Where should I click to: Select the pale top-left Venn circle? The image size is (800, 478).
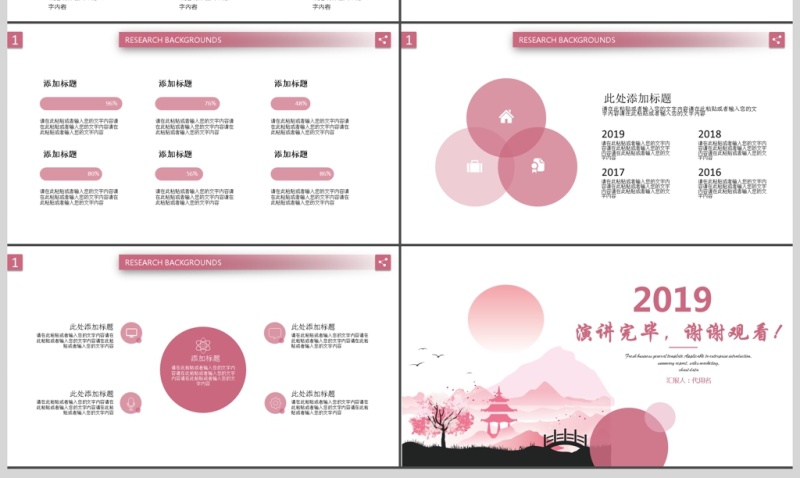pos(474,167)
